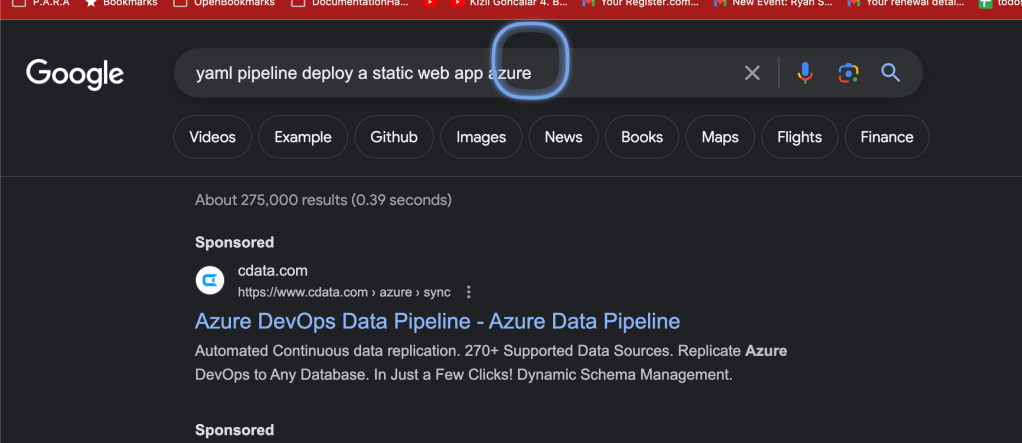Switch to Maps results
This screenshot has height=443, width=1022.
720,137
